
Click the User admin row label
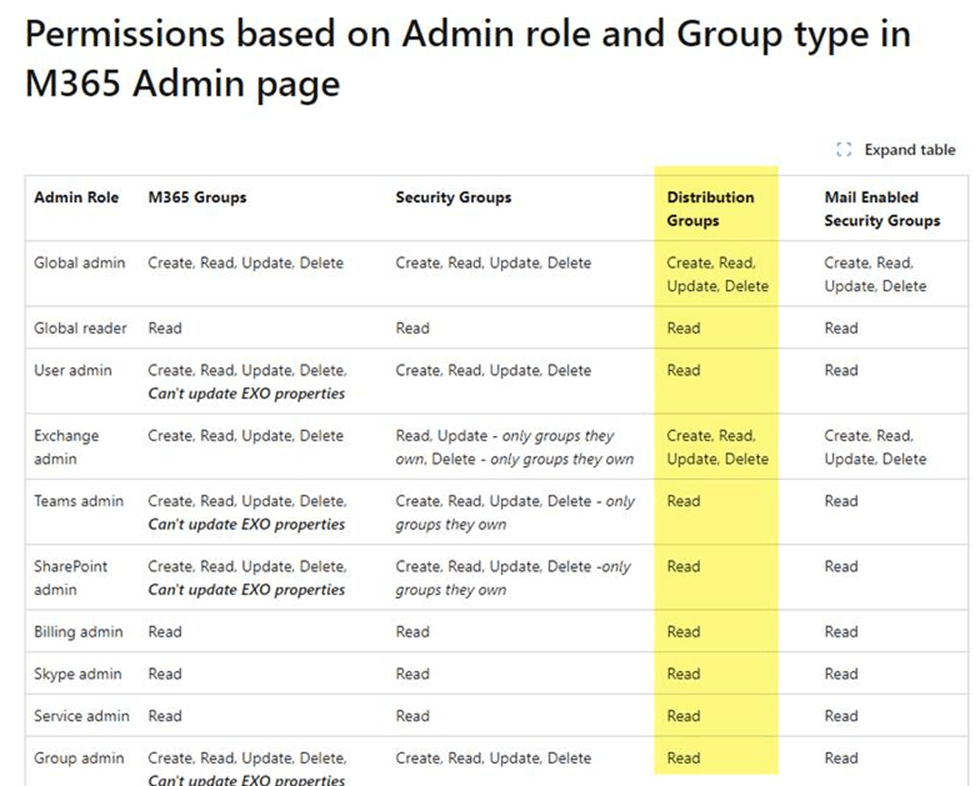click(x=74, y=370)
